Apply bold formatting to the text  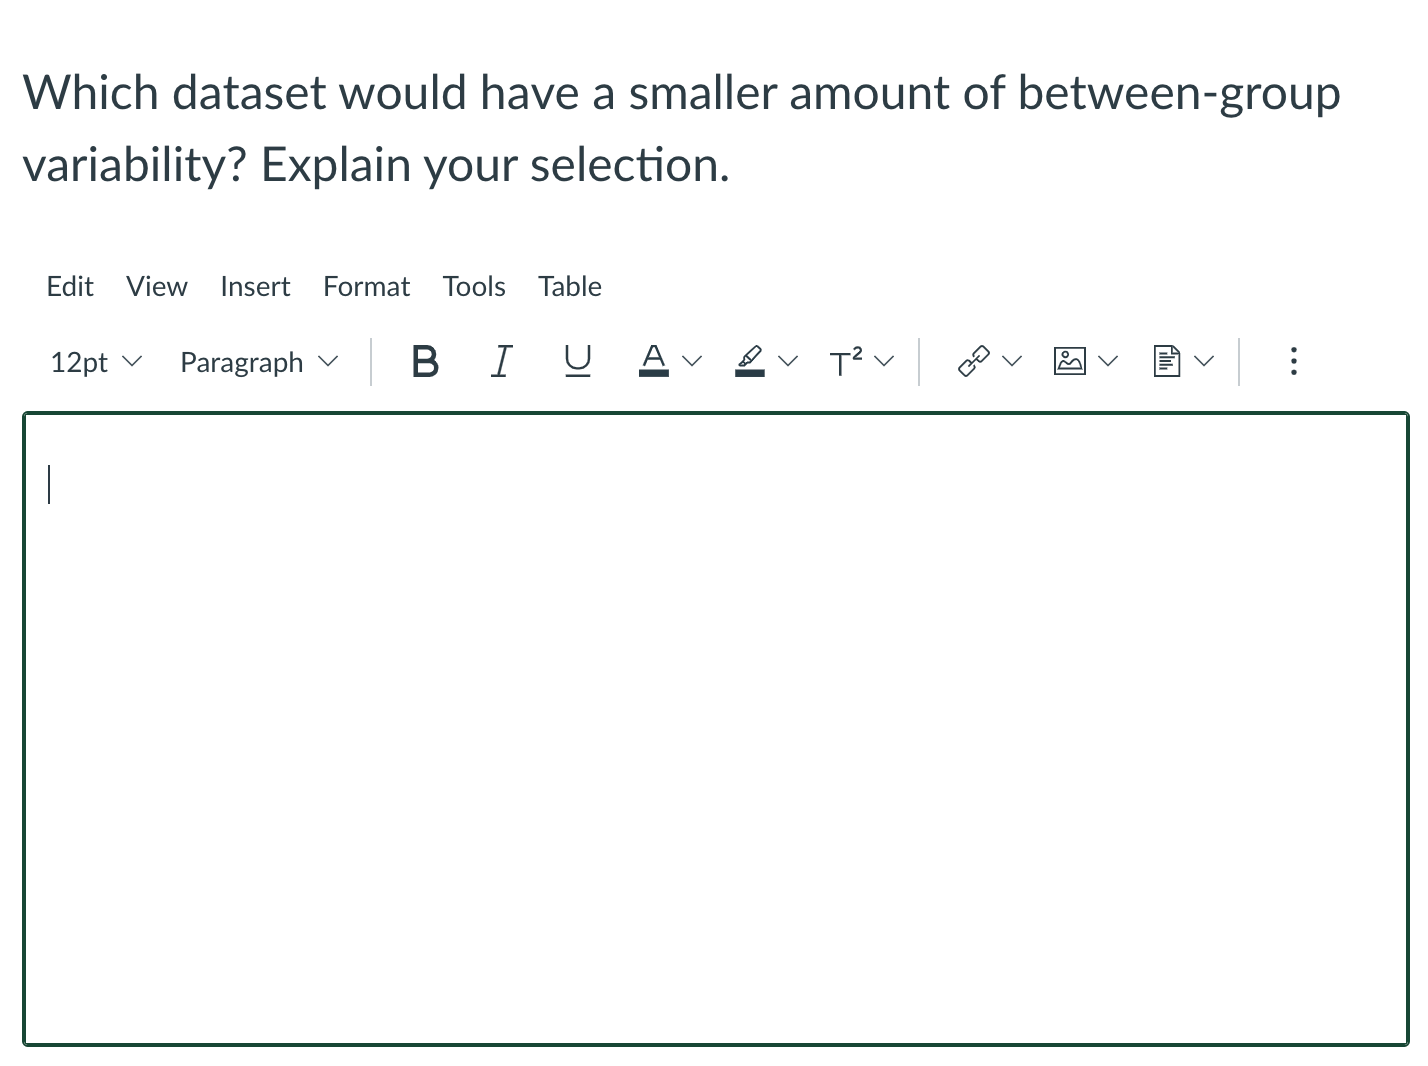(424, 362)
